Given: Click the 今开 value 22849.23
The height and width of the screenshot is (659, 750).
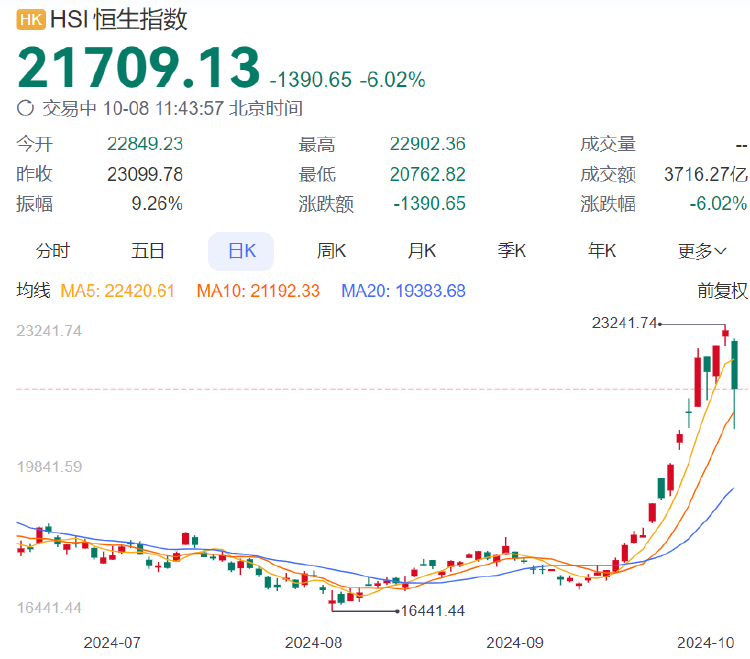Looking at the screenshot, I should click(x=145, y=144).
